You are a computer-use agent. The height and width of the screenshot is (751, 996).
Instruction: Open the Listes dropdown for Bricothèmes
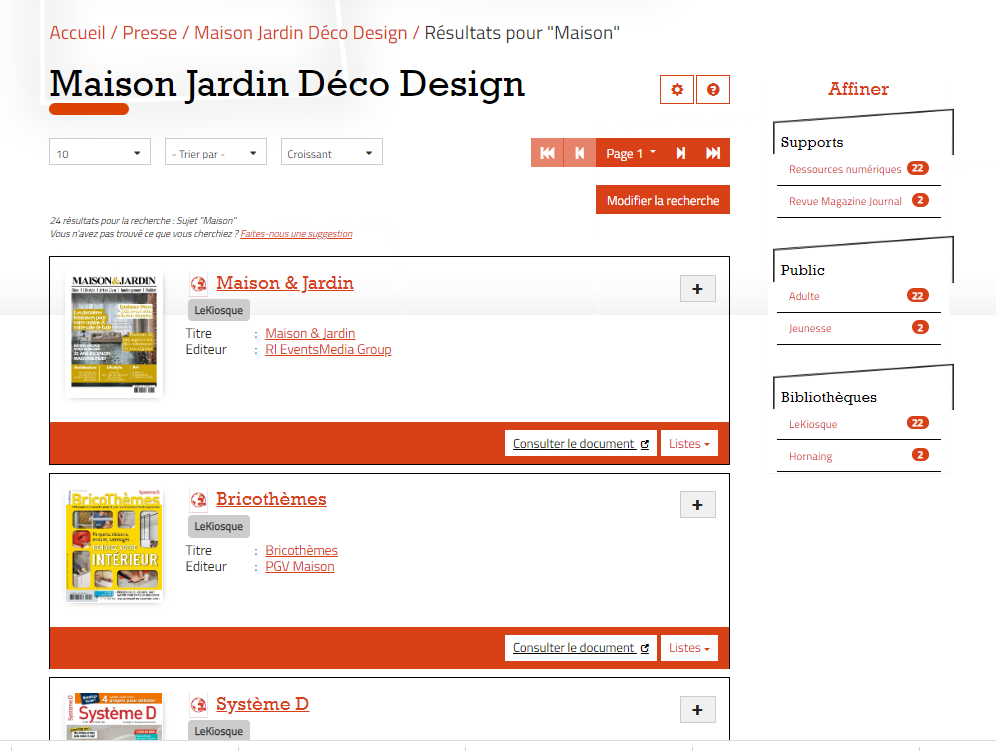click(x=689, y=648)
